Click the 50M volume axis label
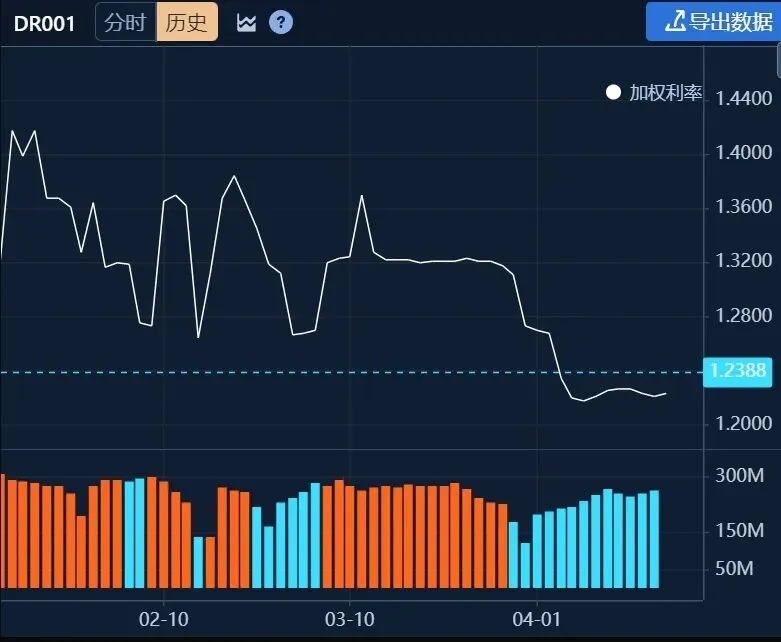This screenshot has height=642, width=781. 734,568
